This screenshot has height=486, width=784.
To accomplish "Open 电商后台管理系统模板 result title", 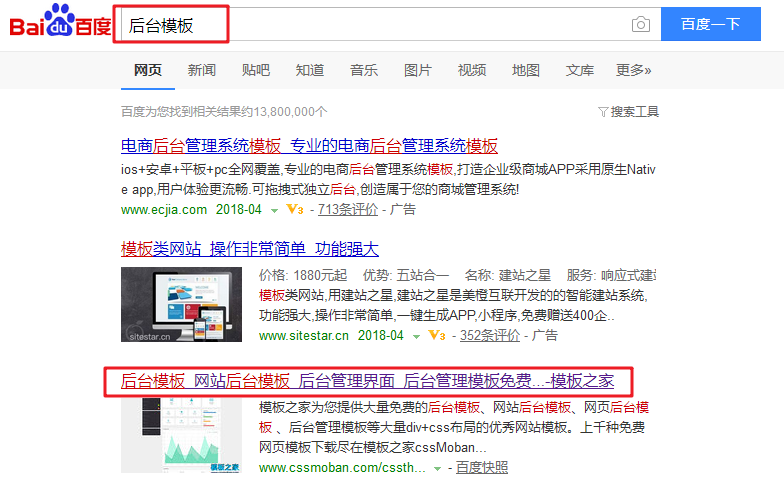I will tap(309, 146).
